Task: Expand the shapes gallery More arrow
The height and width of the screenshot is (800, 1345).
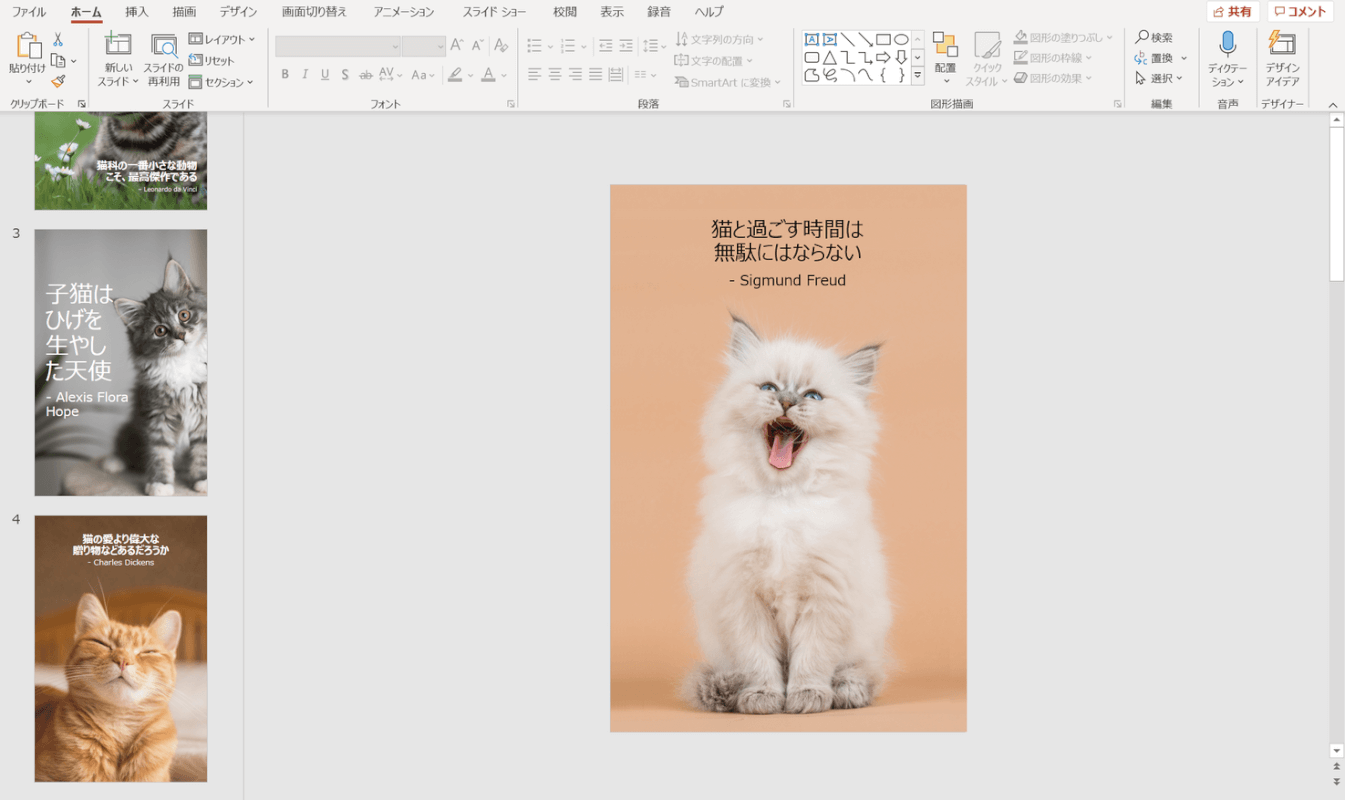Action: (917, 75)
